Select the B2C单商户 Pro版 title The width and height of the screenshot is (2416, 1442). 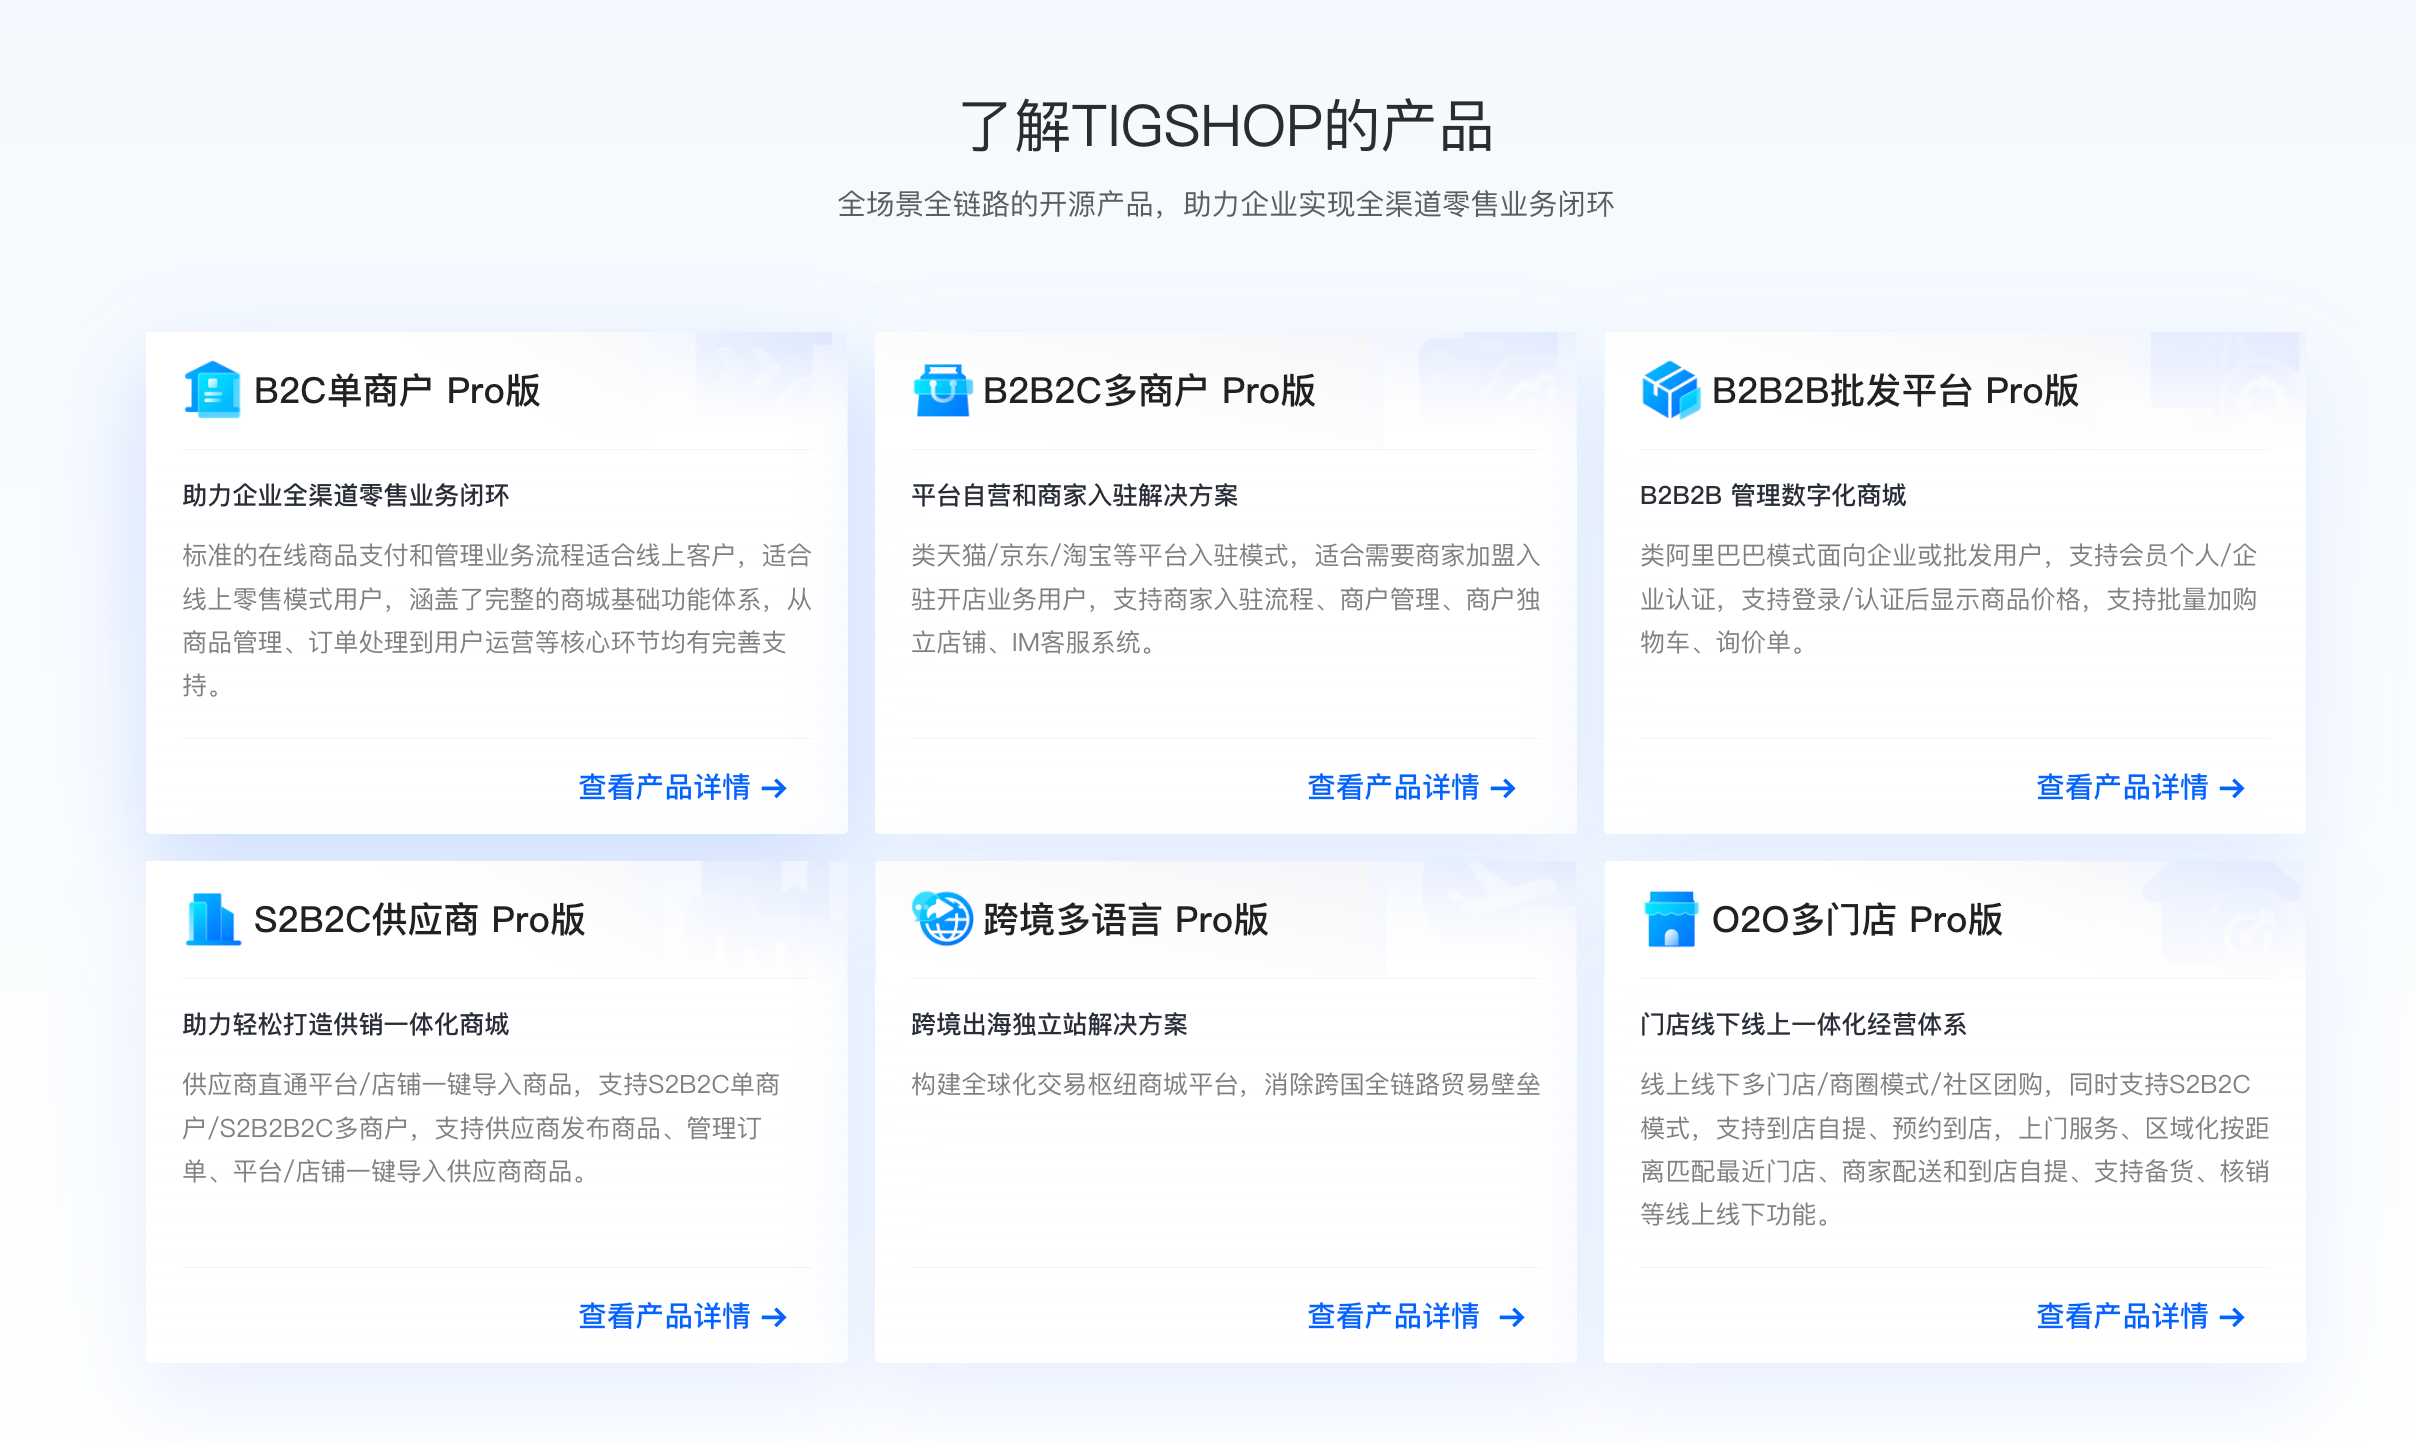[397, 391]
